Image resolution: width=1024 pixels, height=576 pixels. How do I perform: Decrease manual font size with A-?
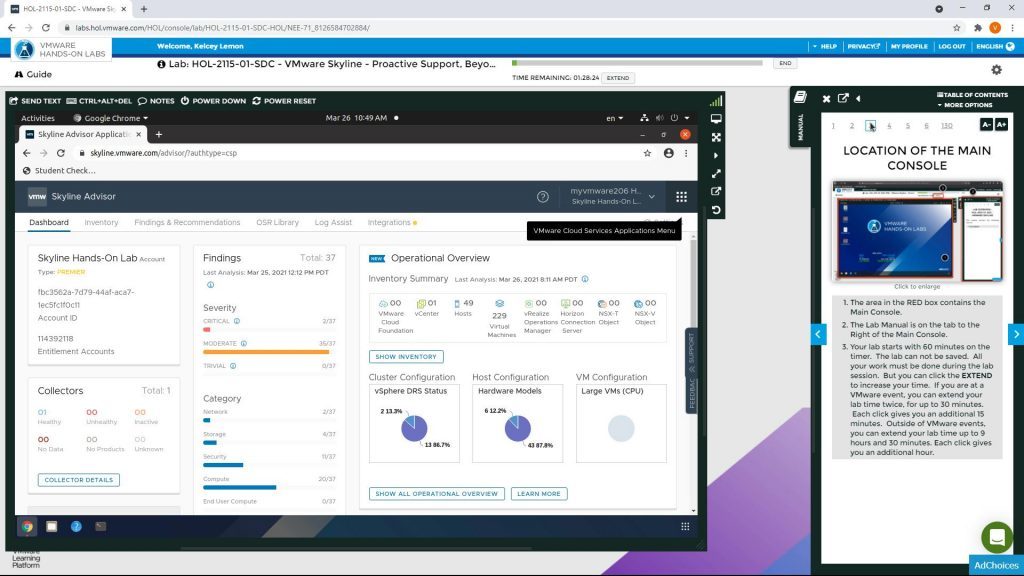[986, 124]
